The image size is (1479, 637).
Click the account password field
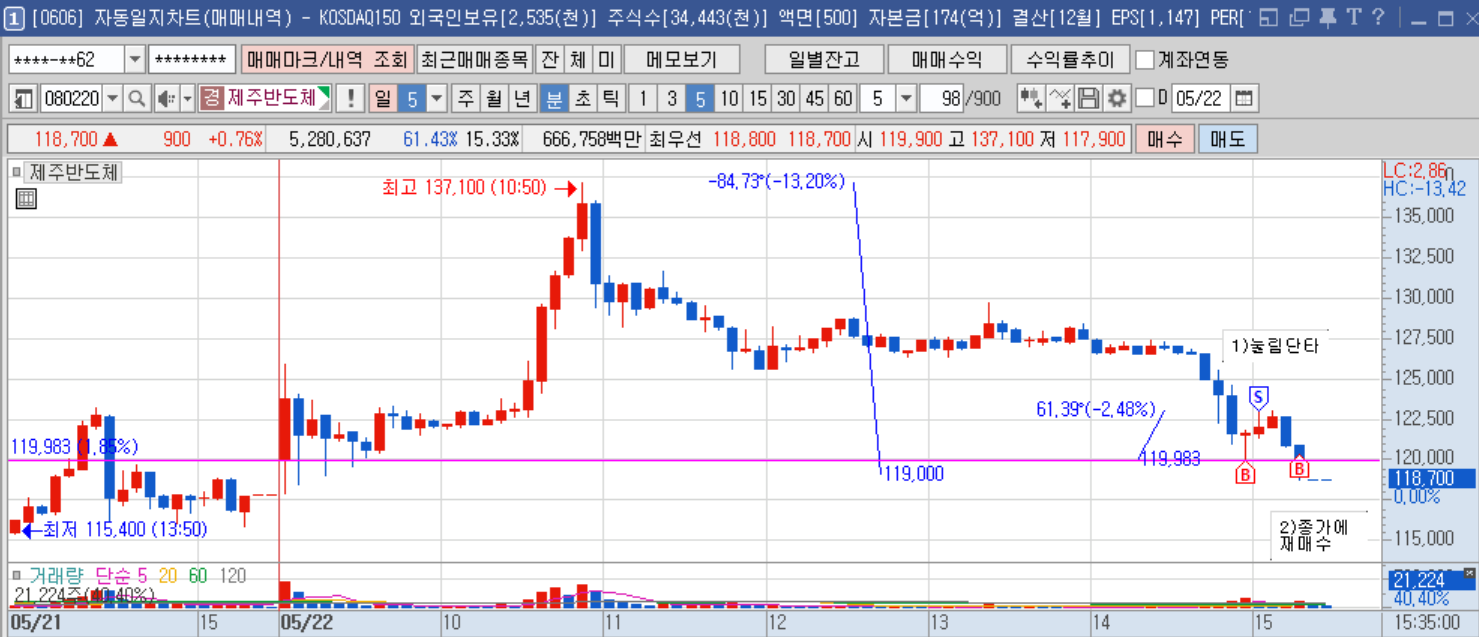pyautogui.click(x=192, y=59)
